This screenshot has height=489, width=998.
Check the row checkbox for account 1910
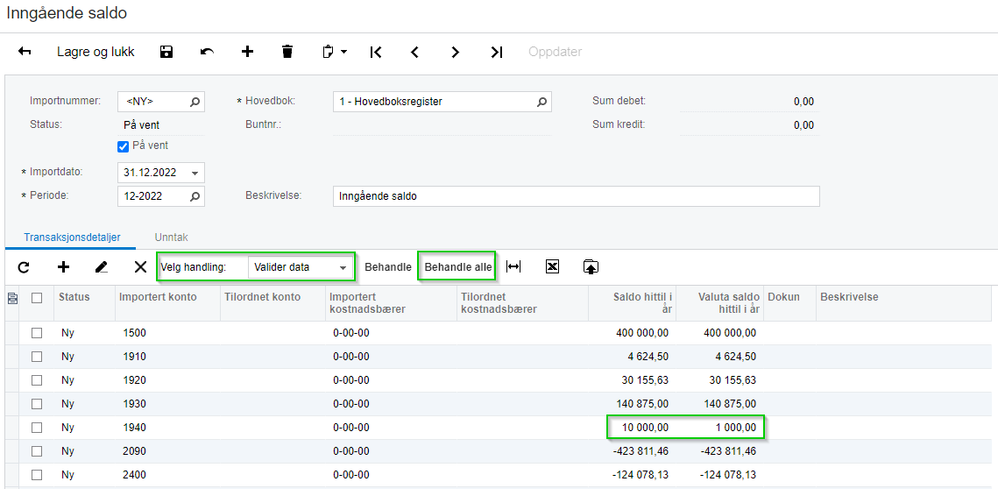(x=37, y=356)
